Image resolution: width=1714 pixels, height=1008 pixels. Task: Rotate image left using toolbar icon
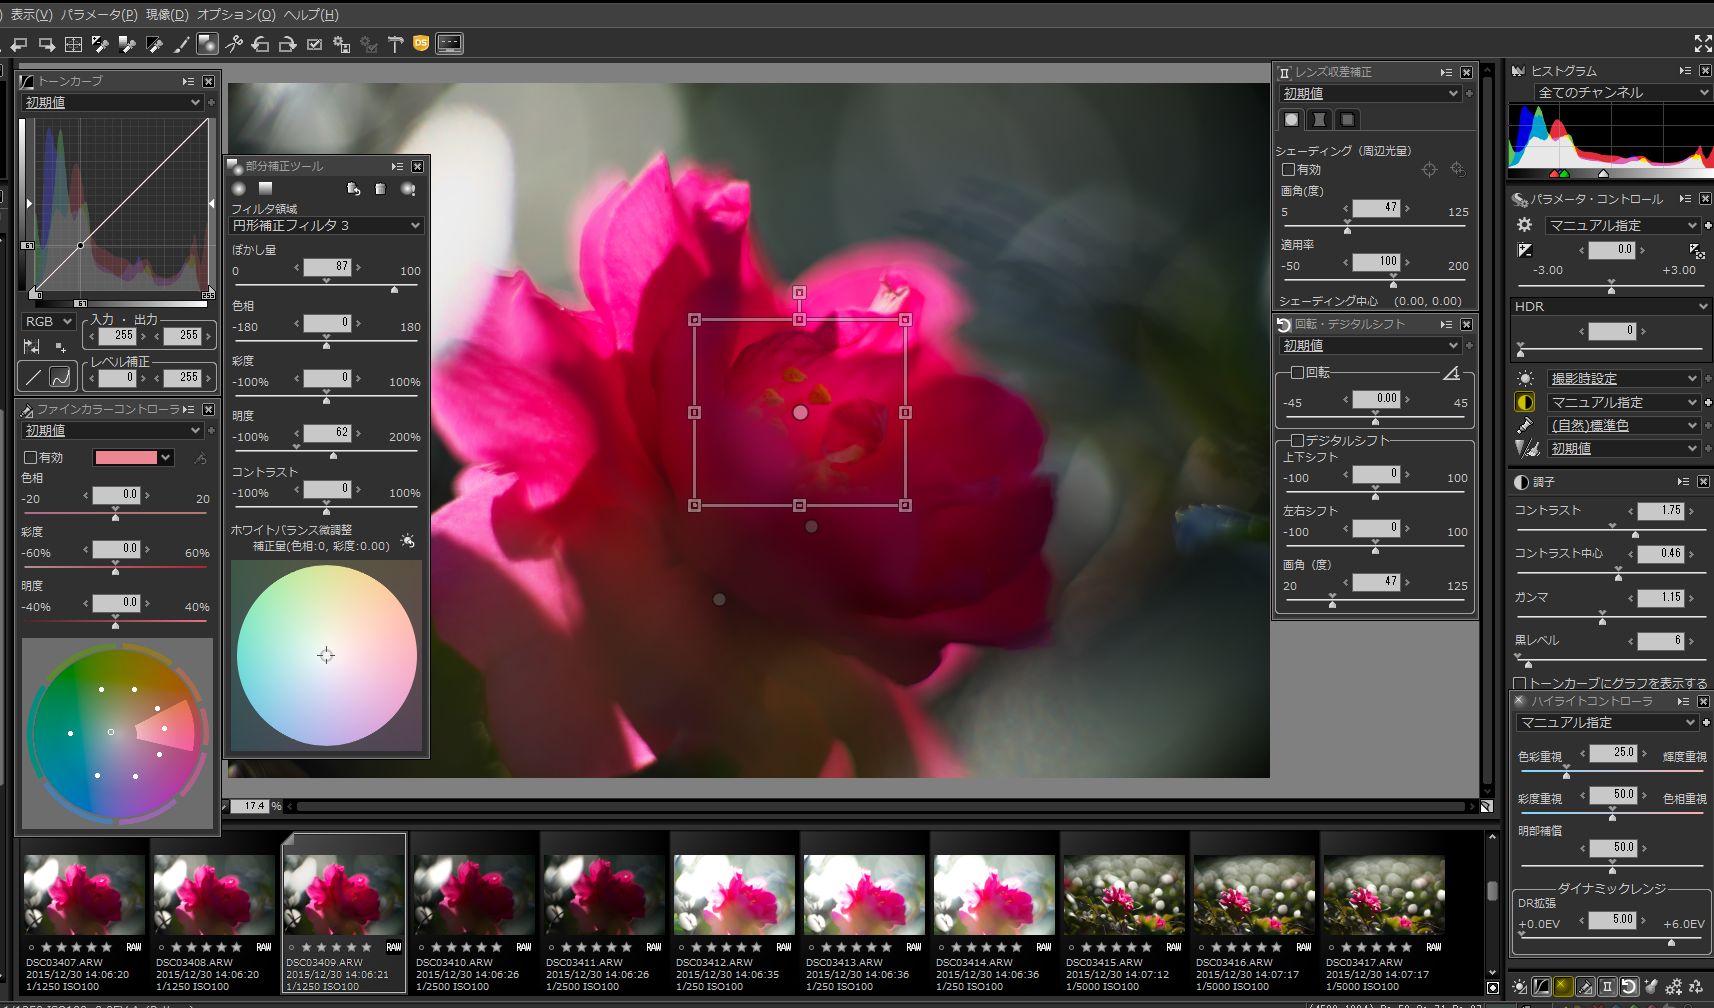coord(261,44)
